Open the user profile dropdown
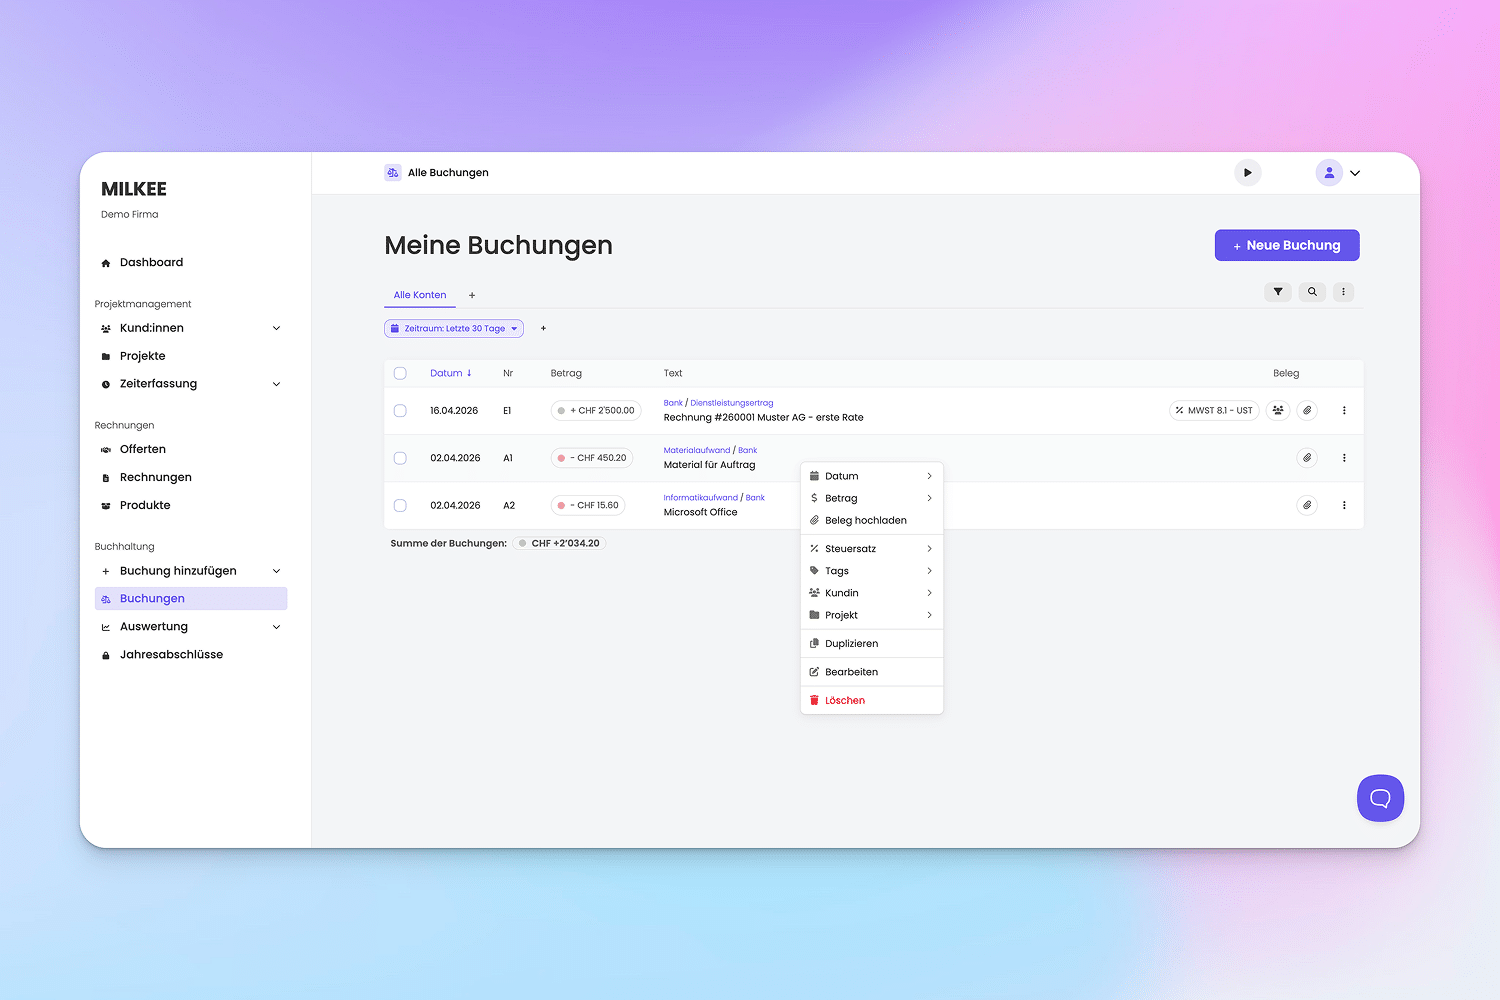This screenshot has height=1000, width=1500. click(x=1338, y=173)
